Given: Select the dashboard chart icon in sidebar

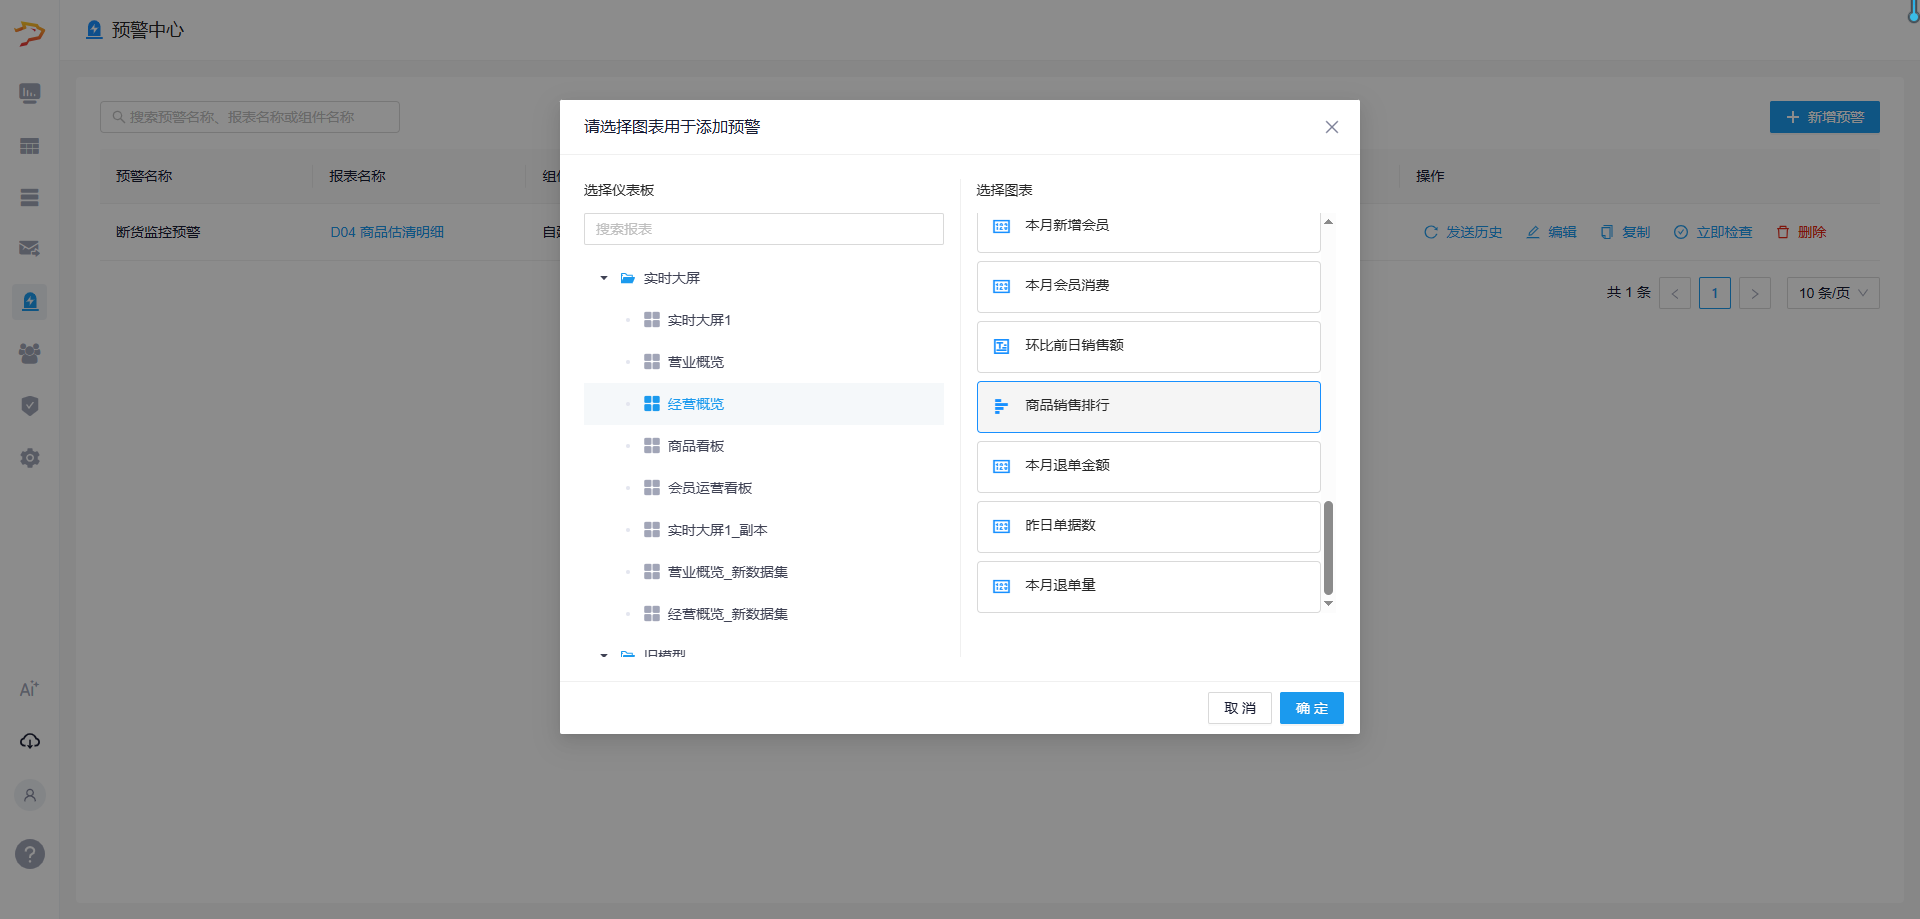Looking at the screenshot, I should [29, 93].
